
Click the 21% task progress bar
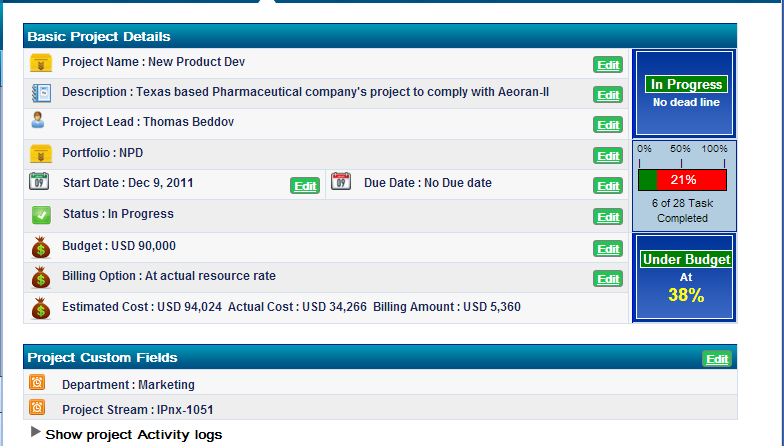point(683,180)
